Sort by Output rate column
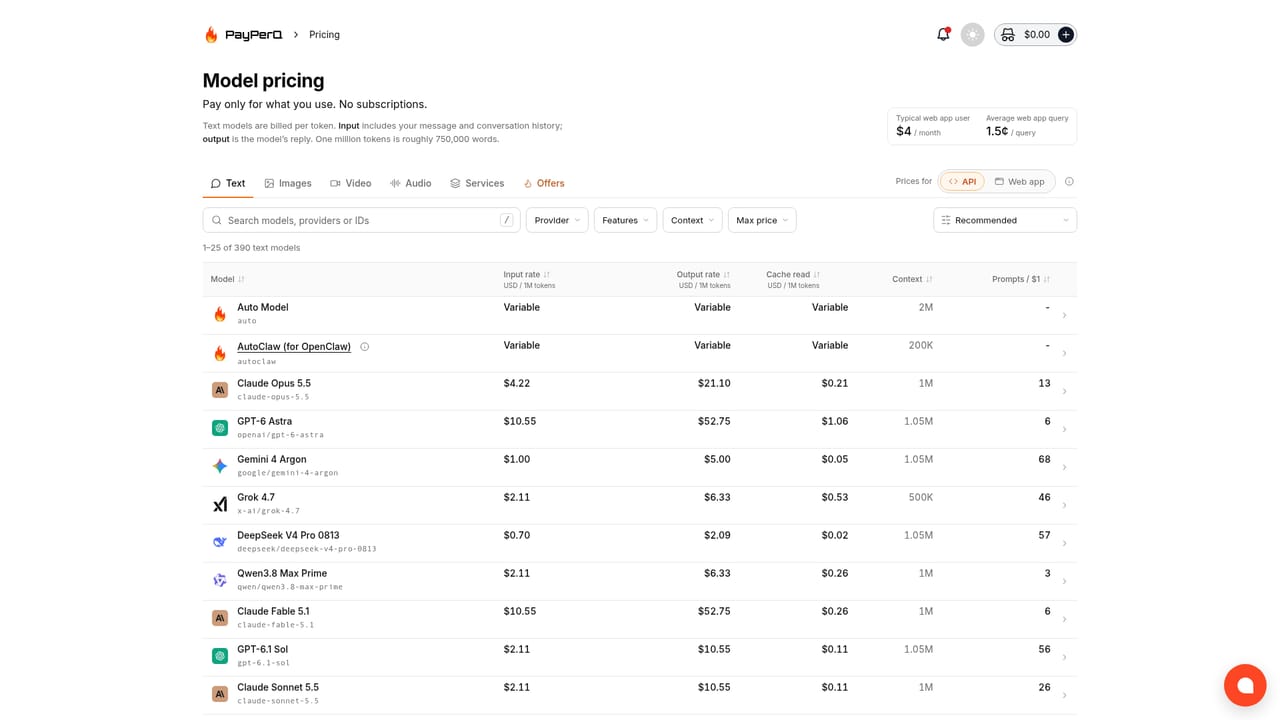Image resolution: width=1280 pixels, height=720 pixels. 703,274
